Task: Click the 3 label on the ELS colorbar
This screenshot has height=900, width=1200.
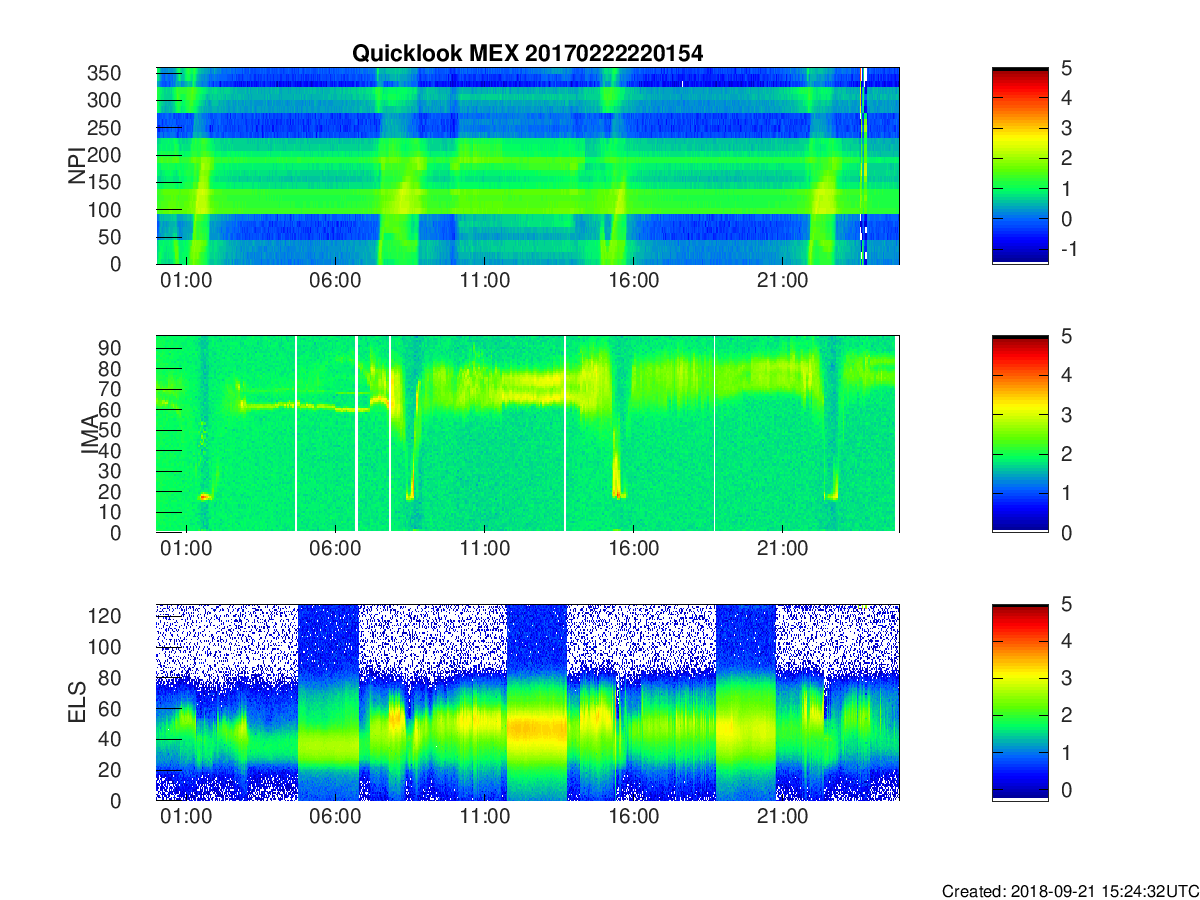Action: pos(1066,678)
